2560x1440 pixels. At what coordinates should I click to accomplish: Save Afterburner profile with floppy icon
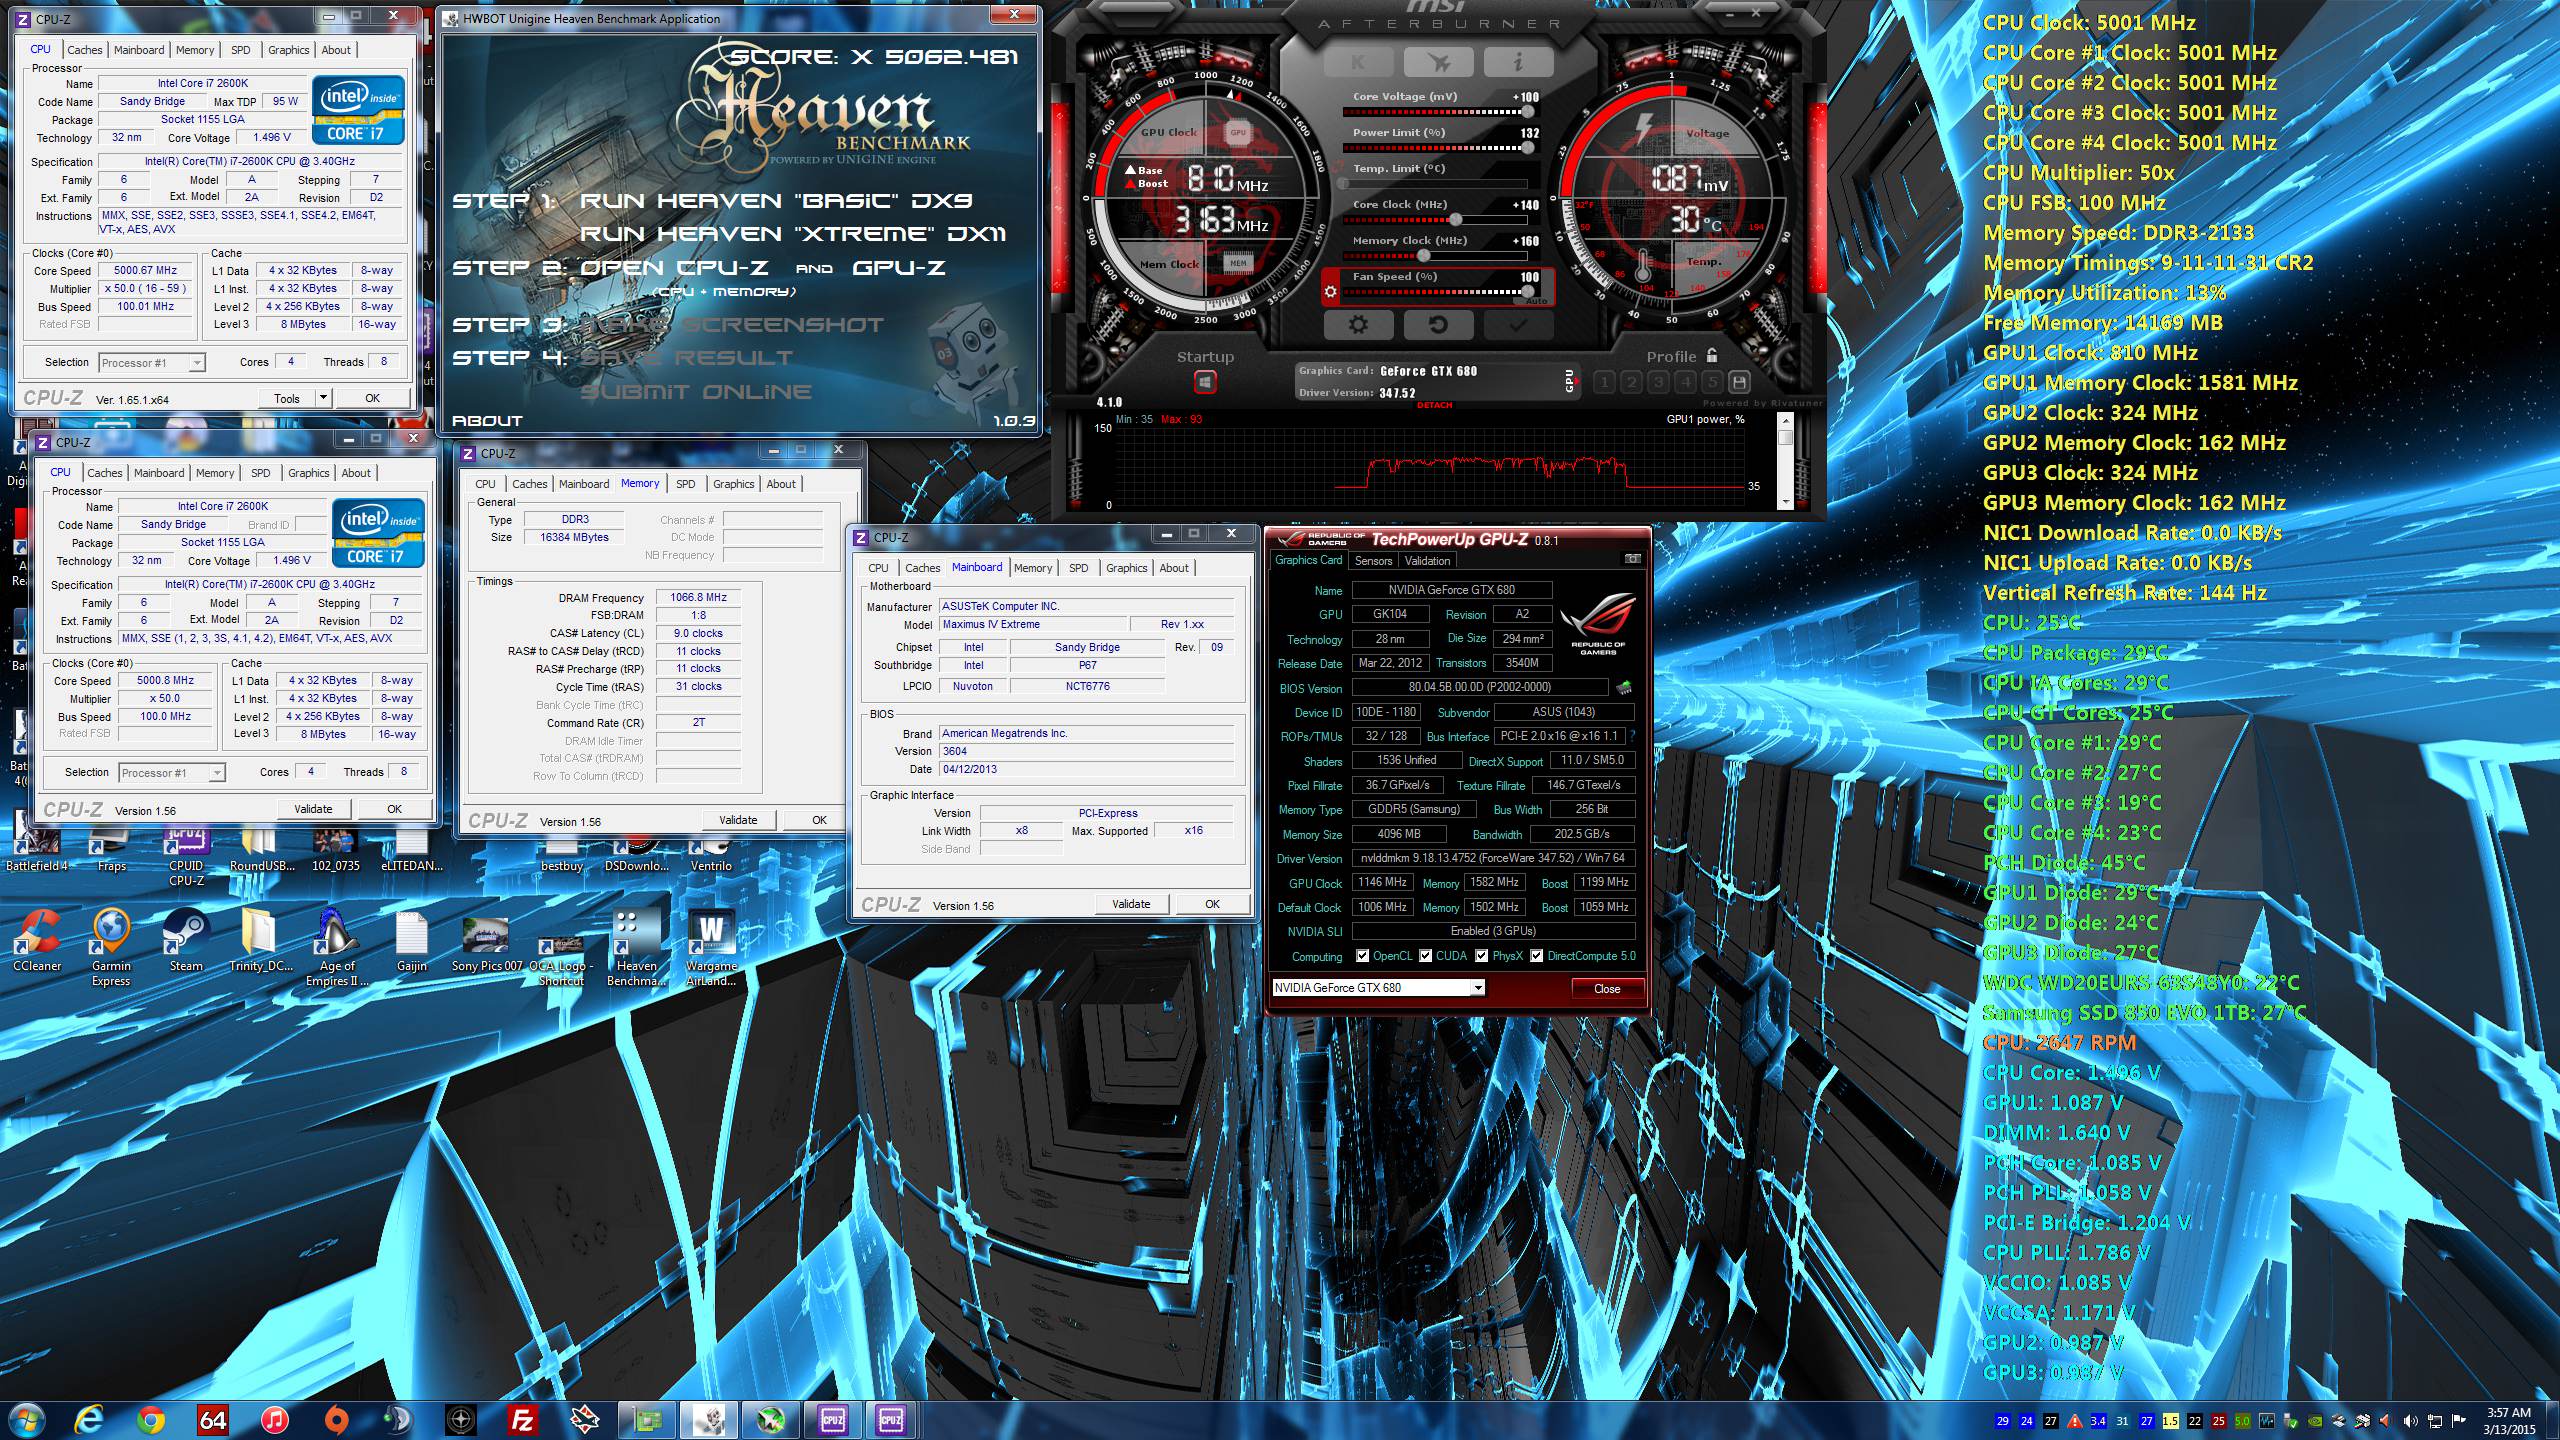[1739, 382]
